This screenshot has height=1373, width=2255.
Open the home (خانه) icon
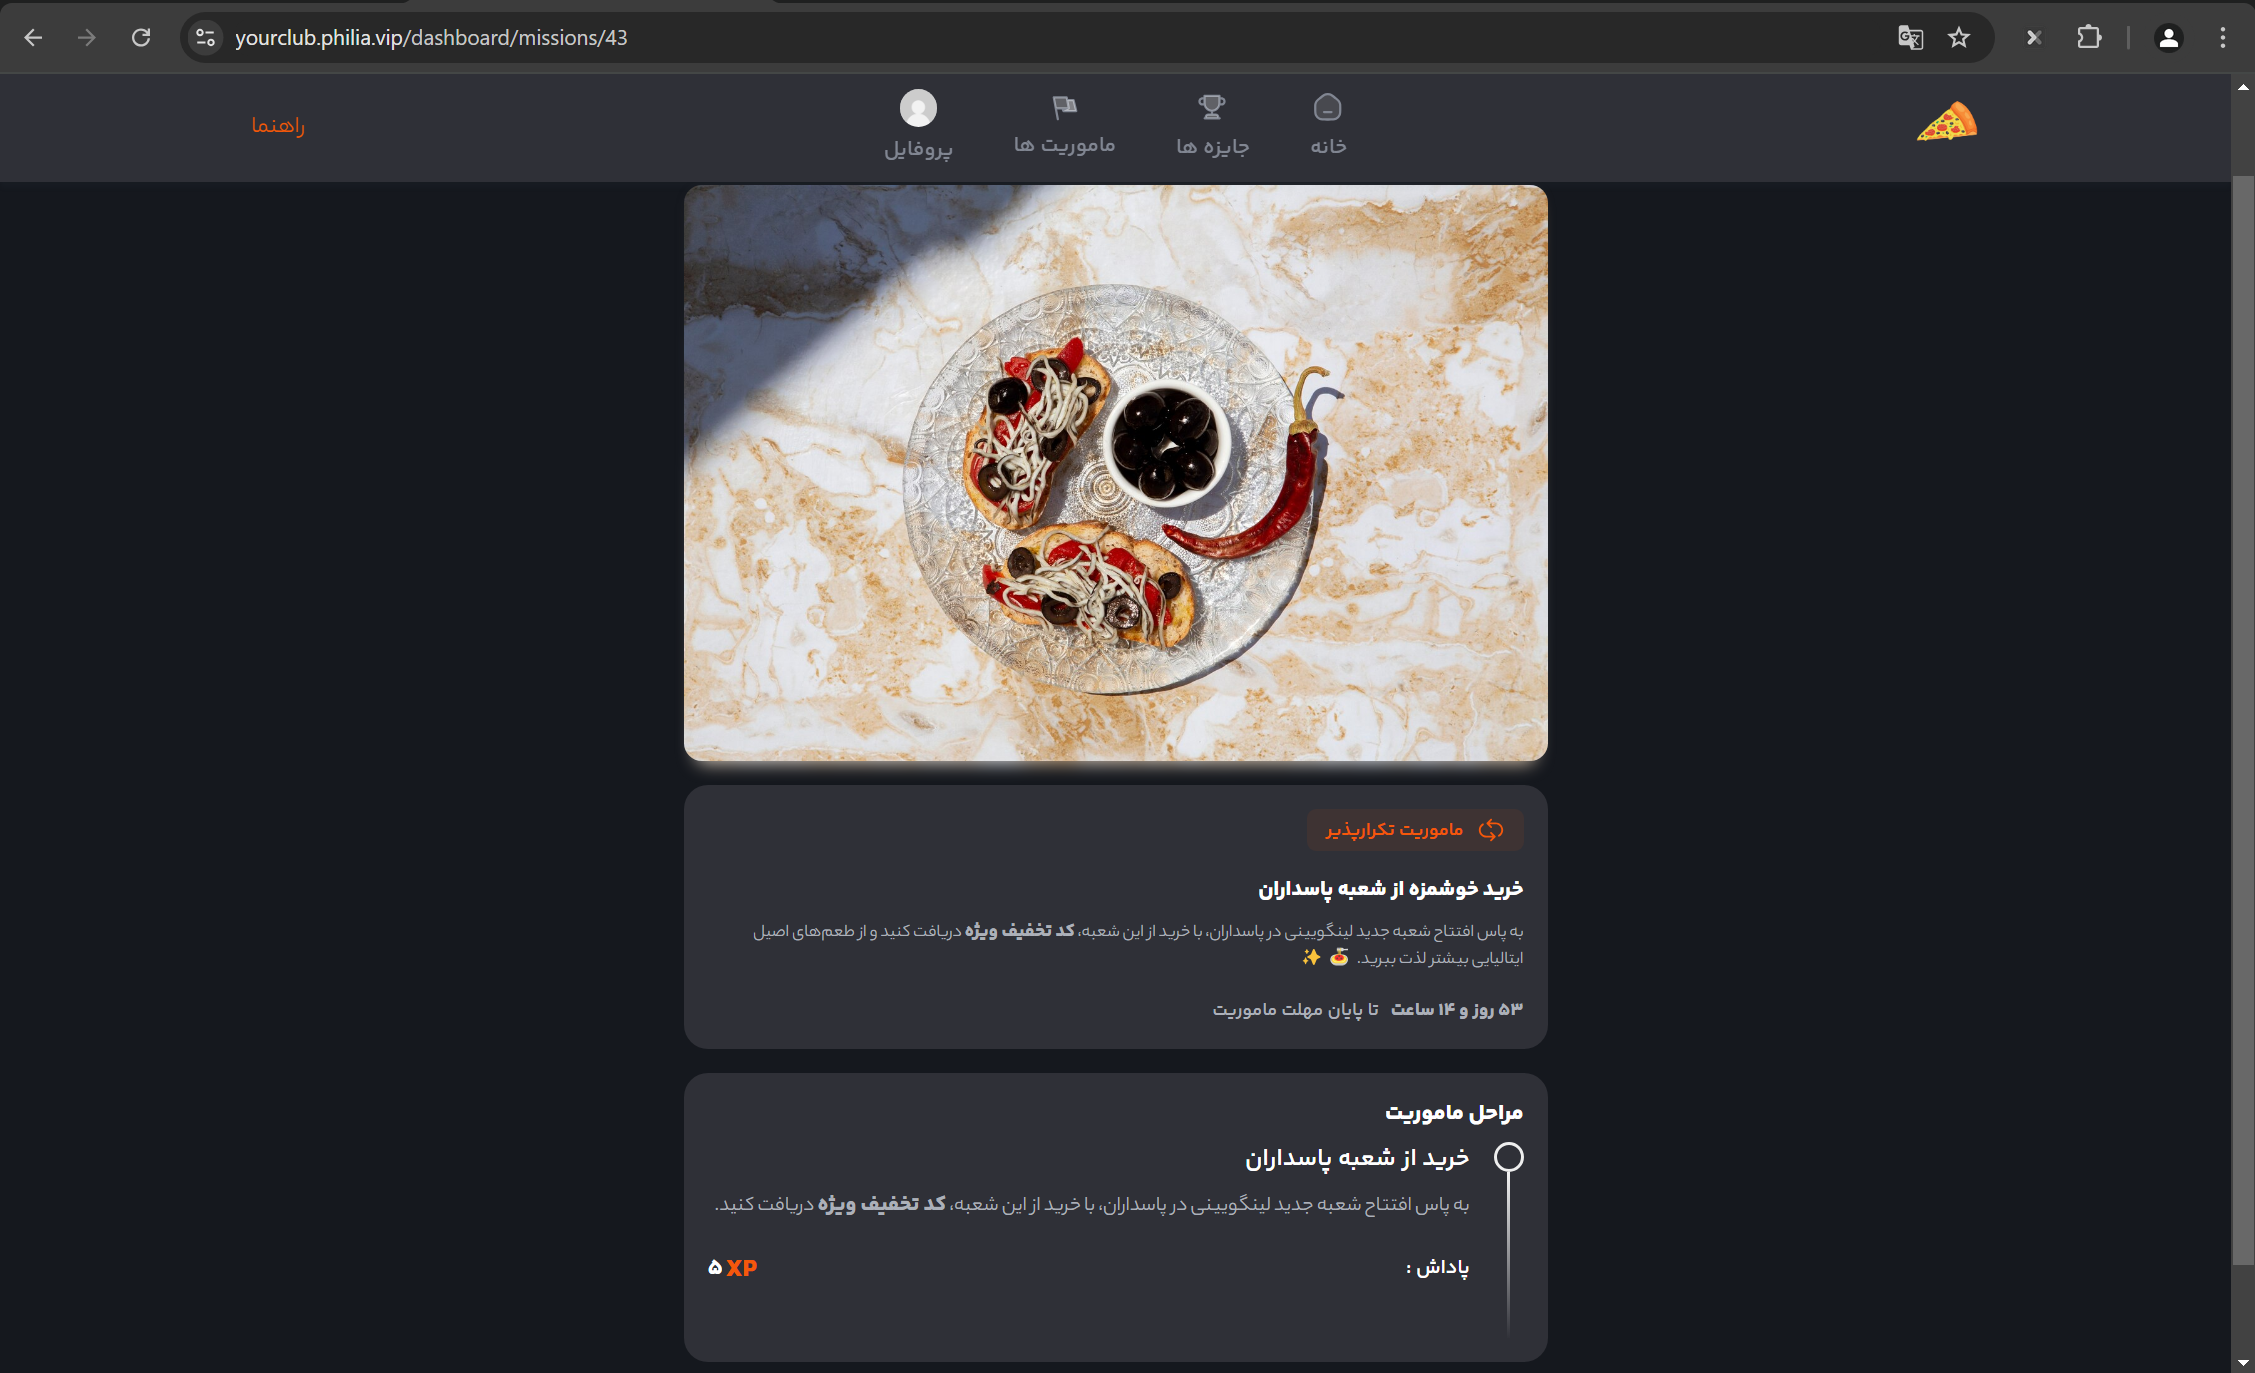(1327, 107)
